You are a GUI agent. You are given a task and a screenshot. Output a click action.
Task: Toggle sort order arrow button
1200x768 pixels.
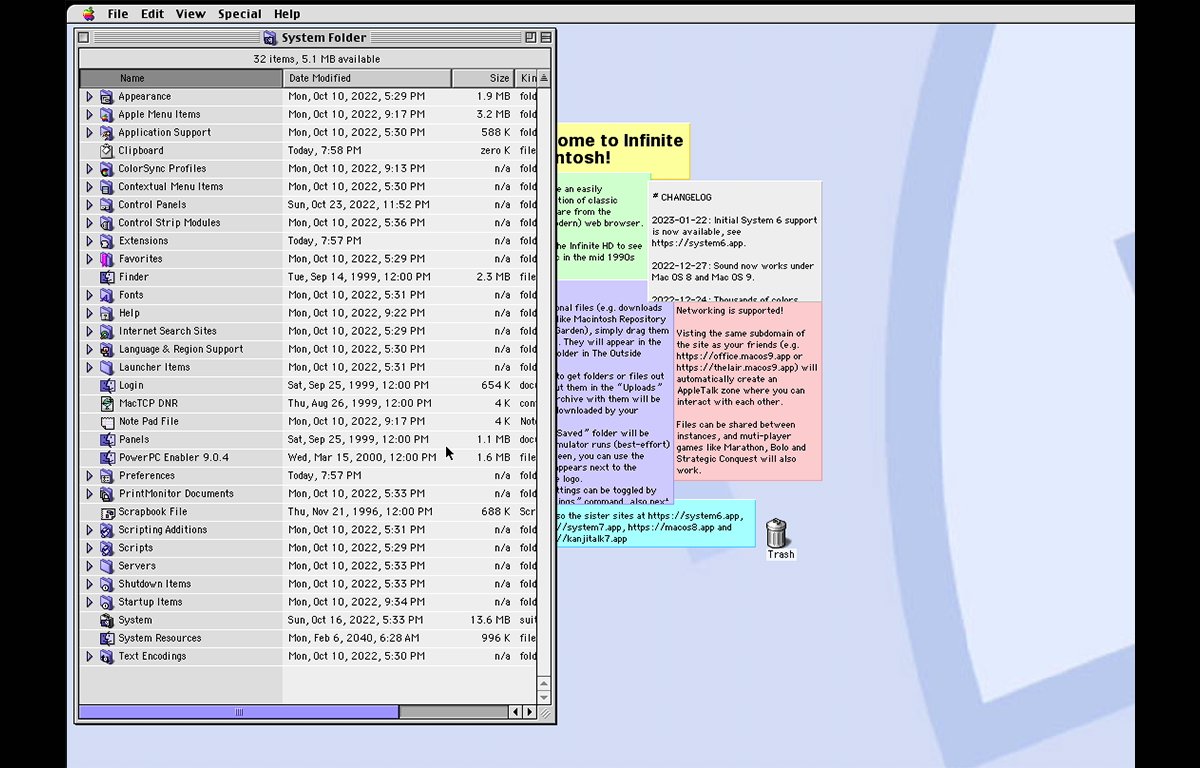544,78
